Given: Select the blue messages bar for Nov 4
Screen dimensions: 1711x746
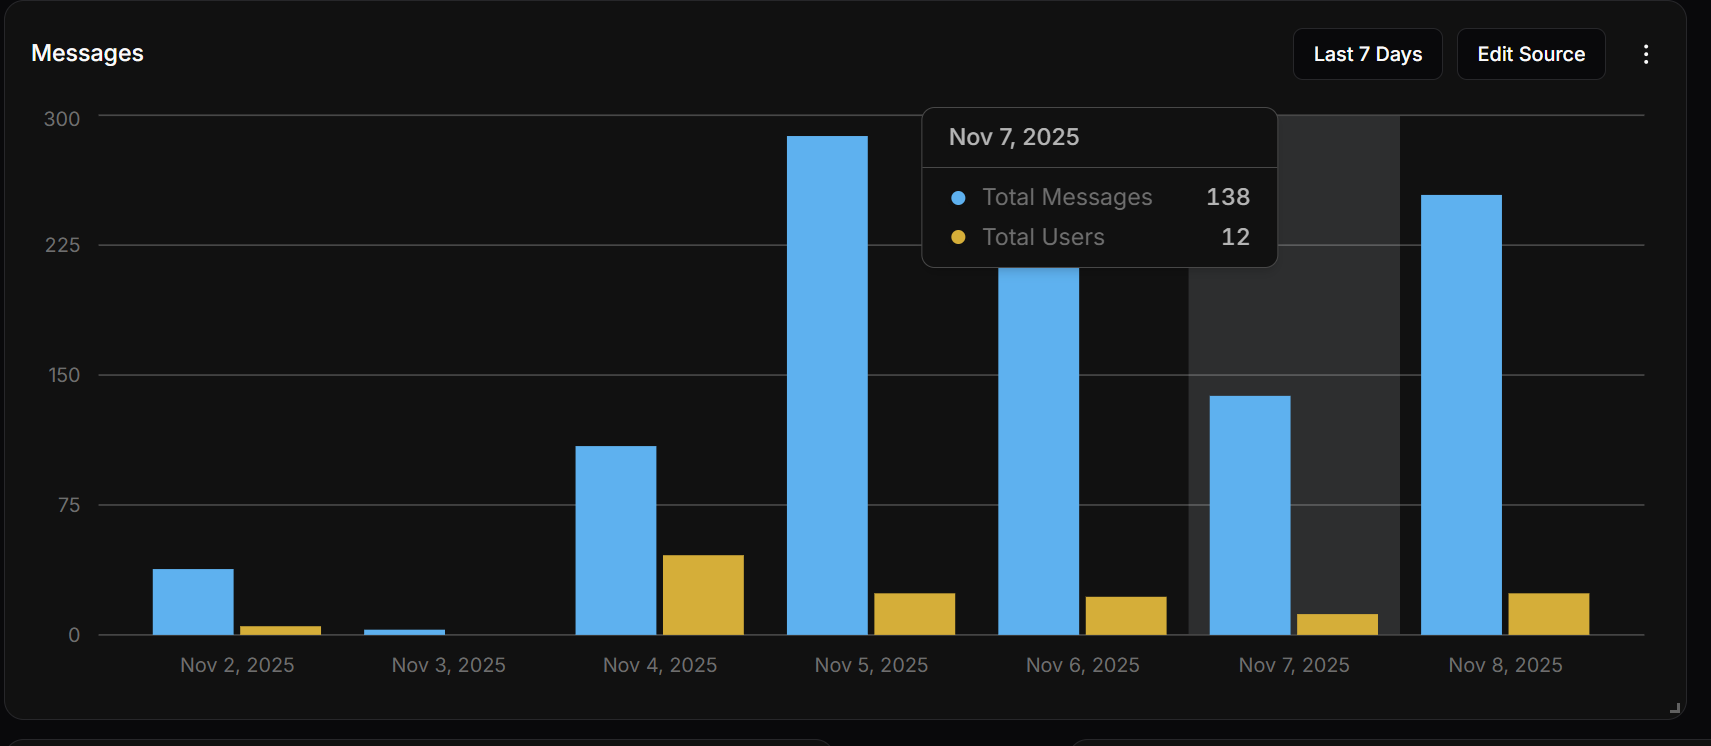Looking at the screenshot, I should pyautogui.click(x=616, y=540).
